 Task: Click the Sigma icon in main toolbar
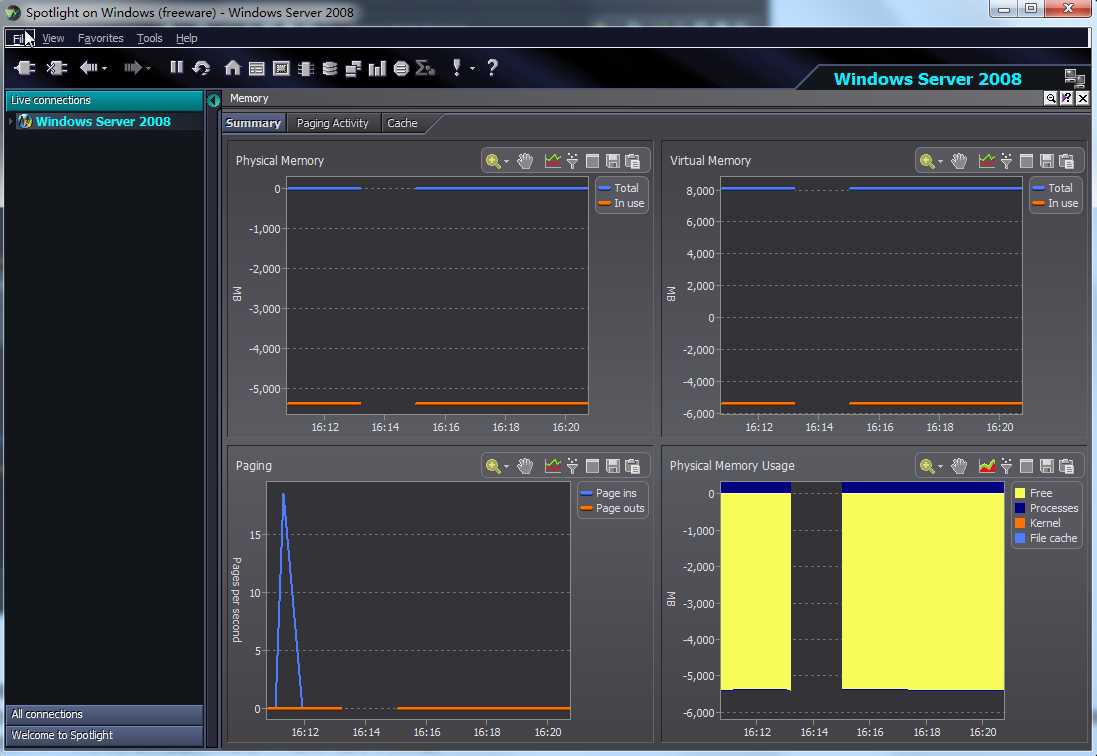pyautogui.click(x=425, y=68)
